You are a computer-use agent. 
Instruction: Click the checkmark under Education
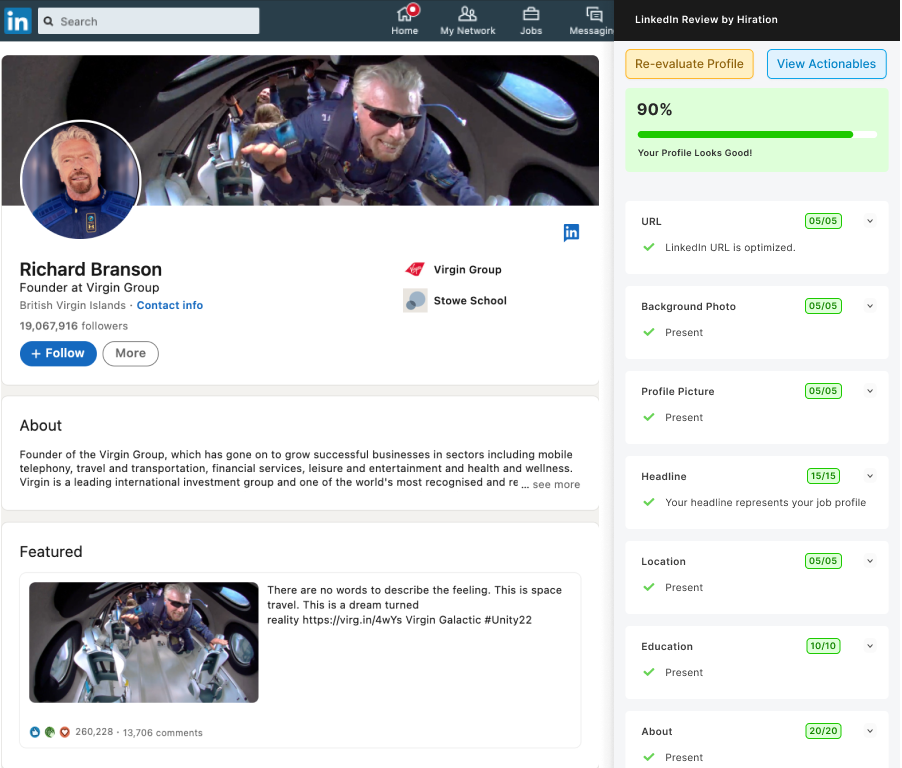click(649, 673)
